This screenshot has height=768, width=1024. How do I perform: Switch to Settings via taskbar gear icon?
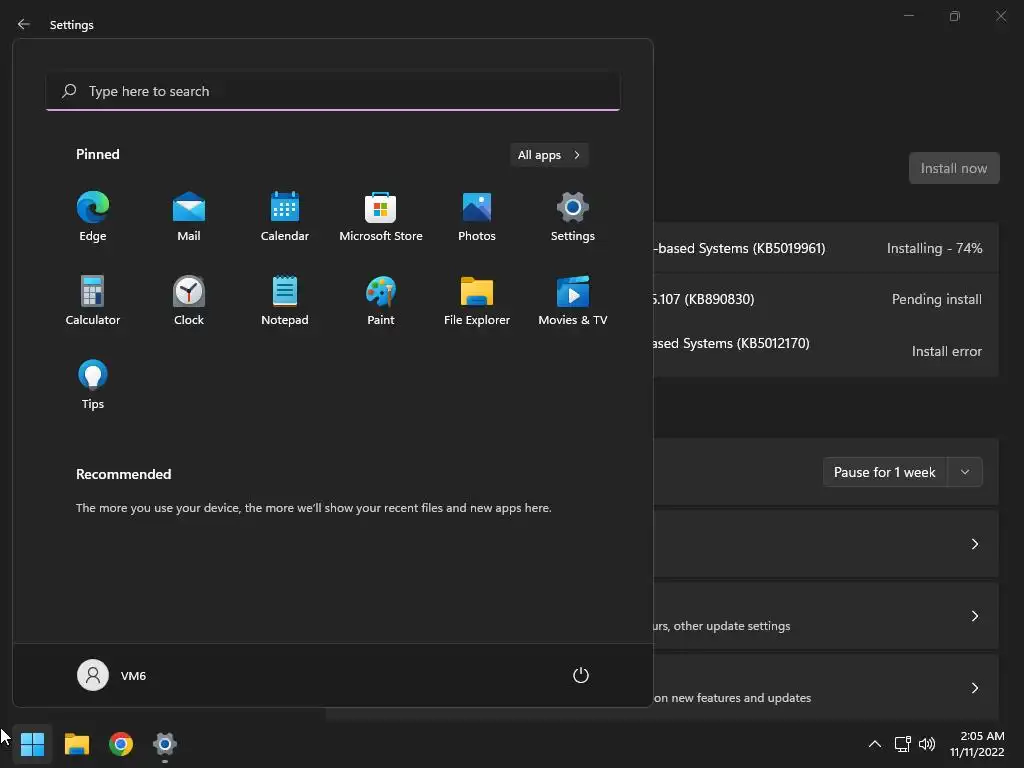click(165, 744)
